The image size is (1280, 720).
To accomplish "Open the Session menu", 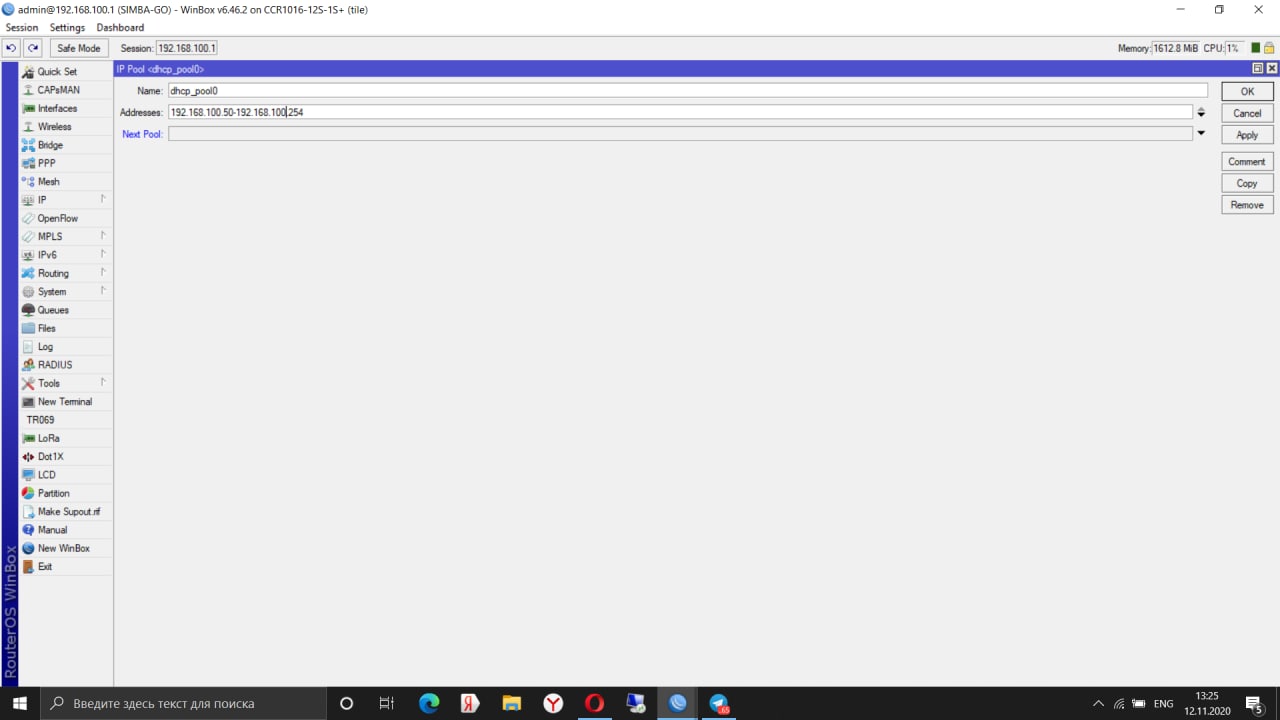I will pos(22,27).
